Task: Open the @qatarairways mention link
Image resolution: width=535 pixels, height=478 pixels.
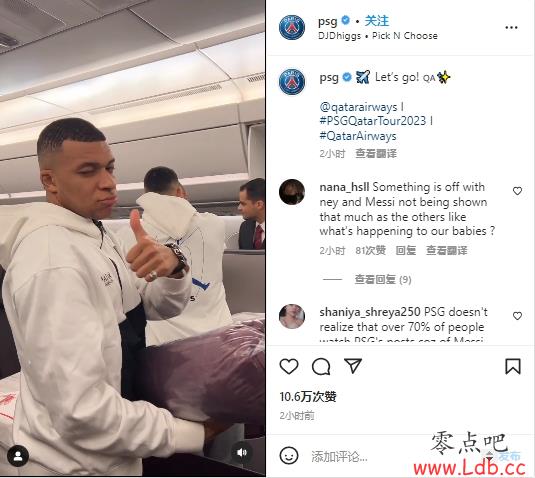Action: [x=359, y=107]
